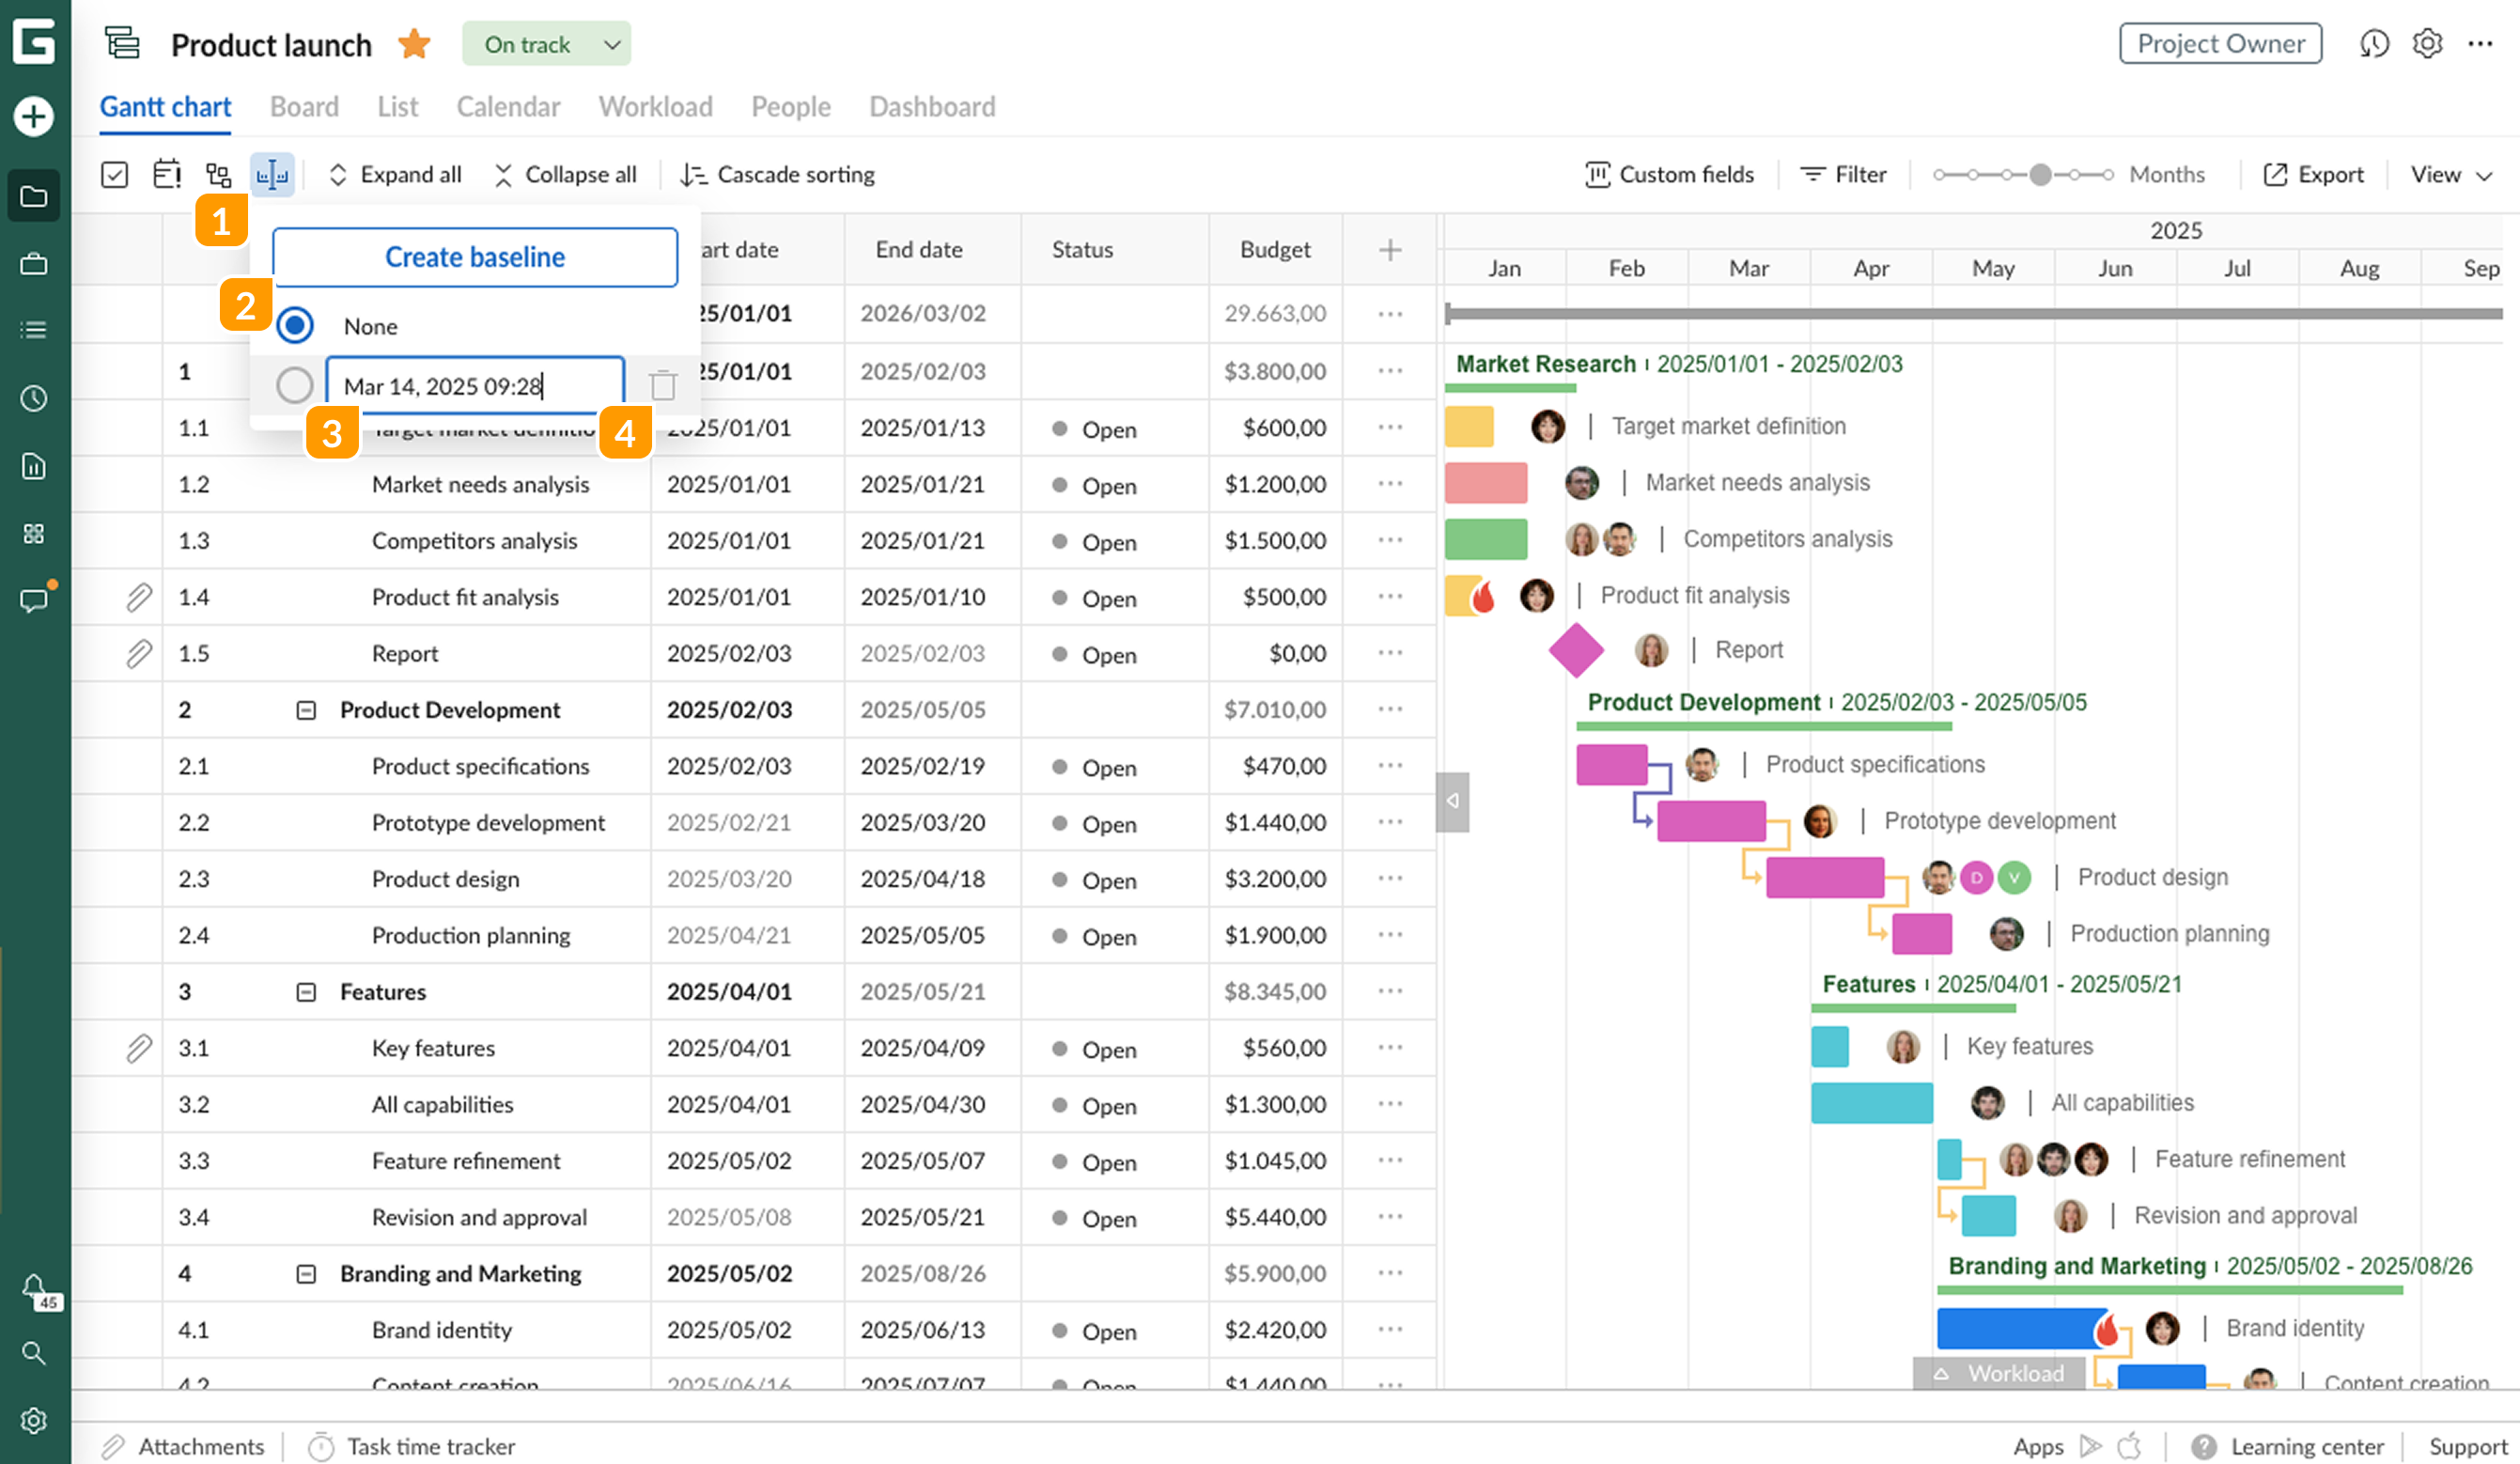This screenshot has height=1464, width=2520.
Task: Toggle the select-all checkbox in toolbar
Action: [x=115, y=175]
